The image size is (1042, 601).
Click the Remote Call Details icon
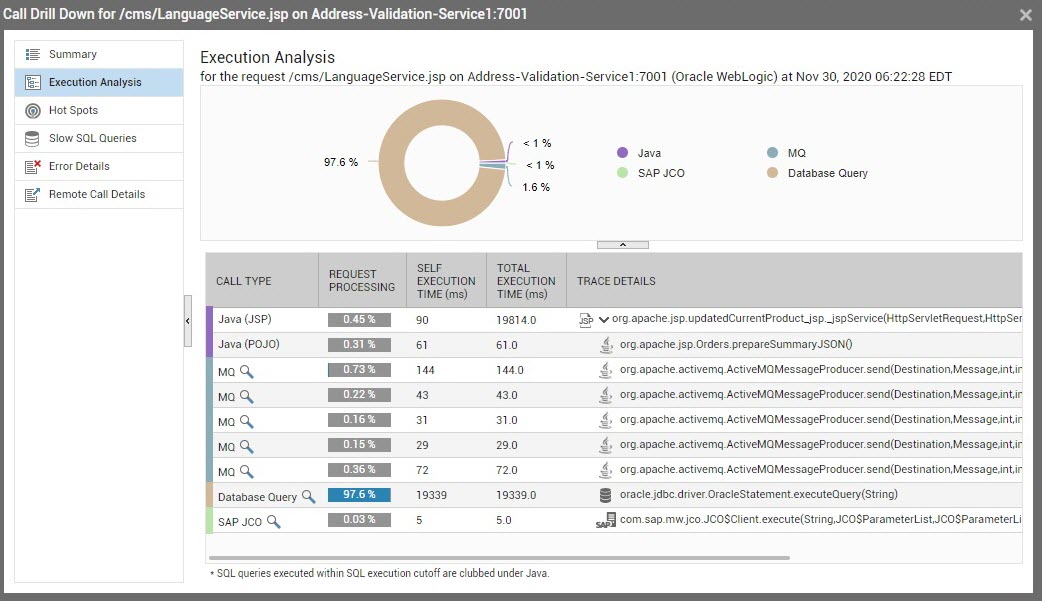[x=33, y=194]
